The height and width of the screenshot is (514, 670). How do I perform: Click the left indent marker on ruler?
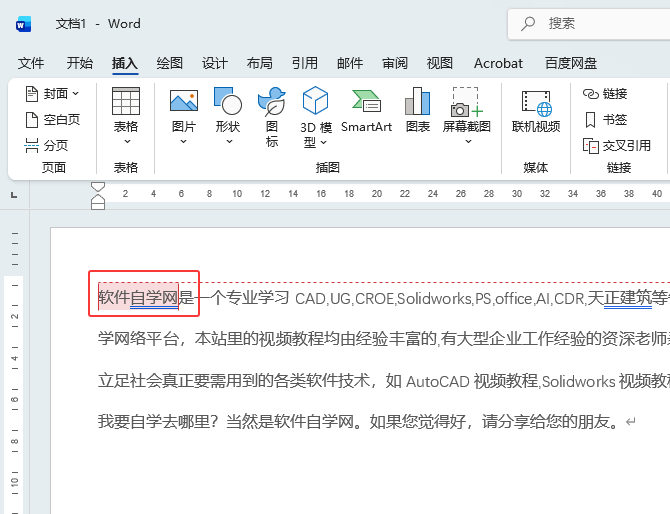pos(98,206)
